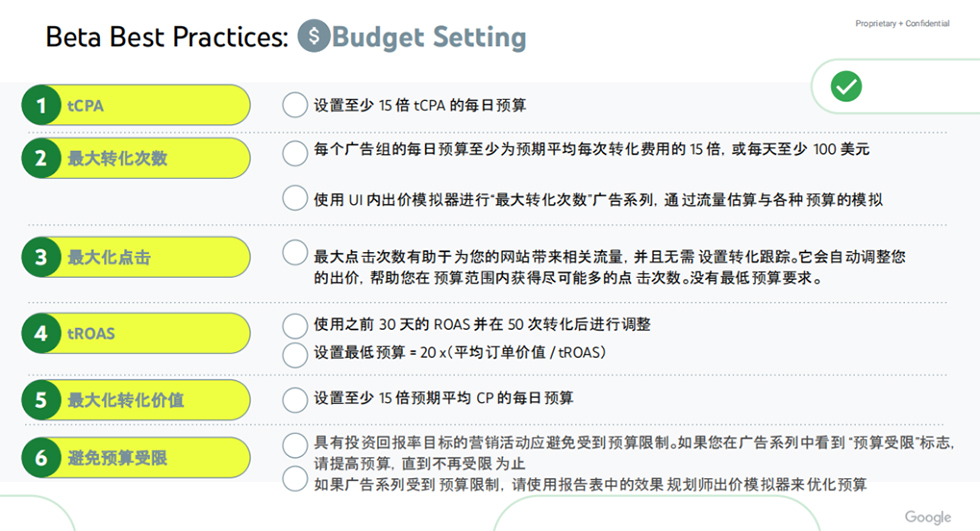
Task: Click the number 1 tCPA circle
Action: click(x=41, y=105)
